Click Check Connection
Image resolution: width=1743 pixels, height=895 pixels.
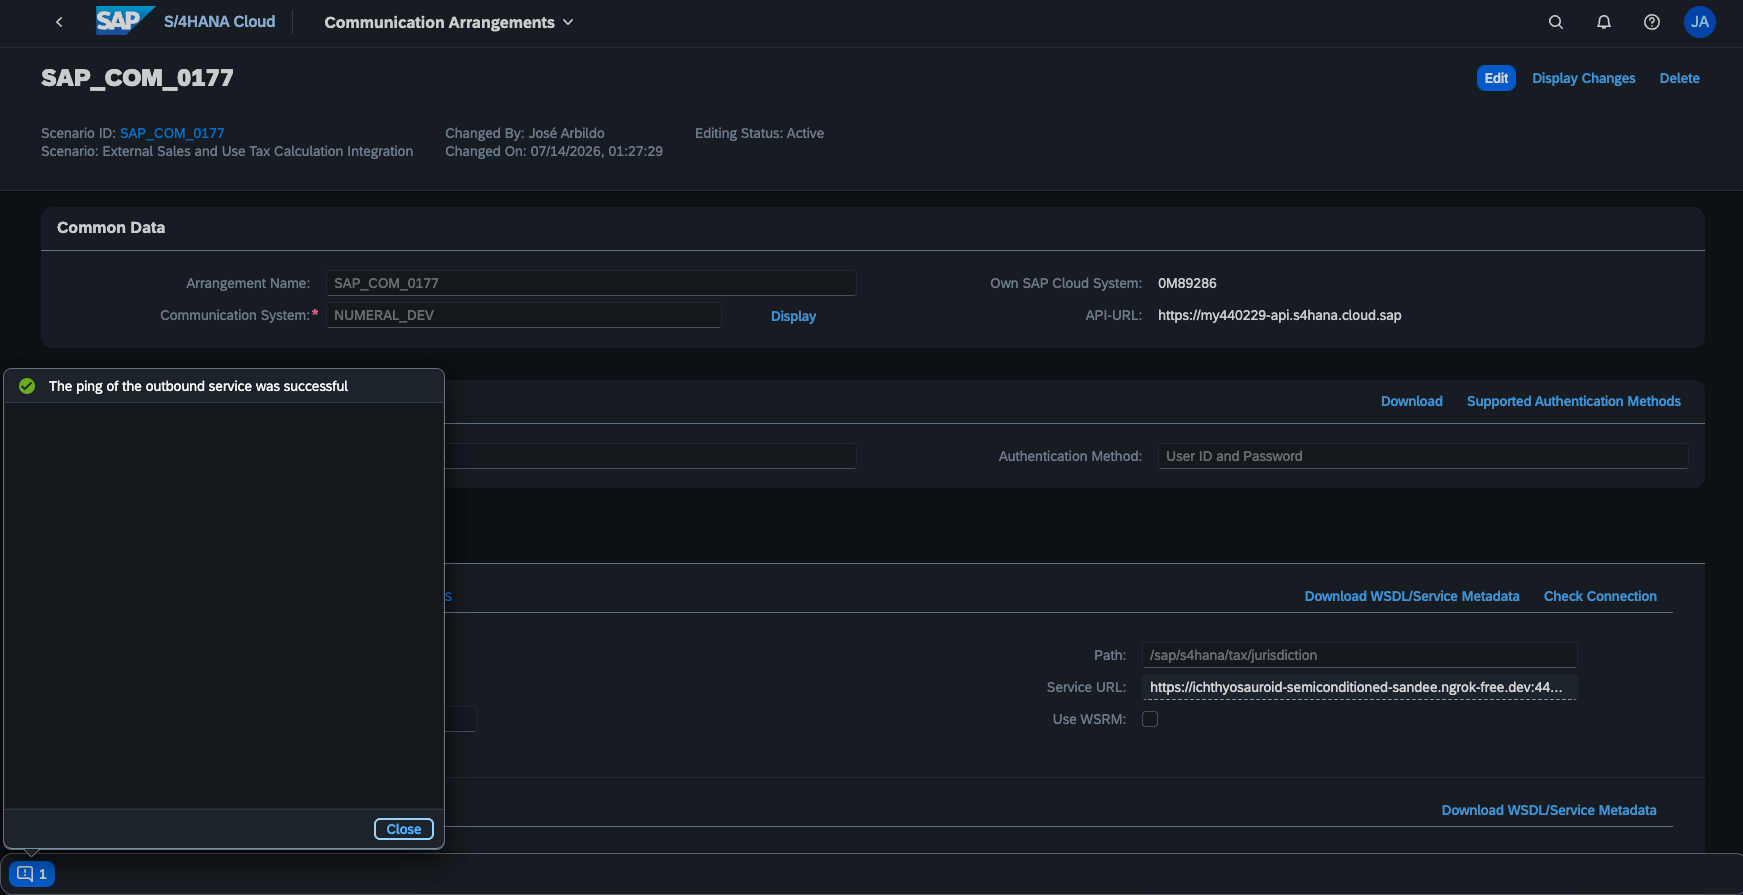click(1600, 596)
